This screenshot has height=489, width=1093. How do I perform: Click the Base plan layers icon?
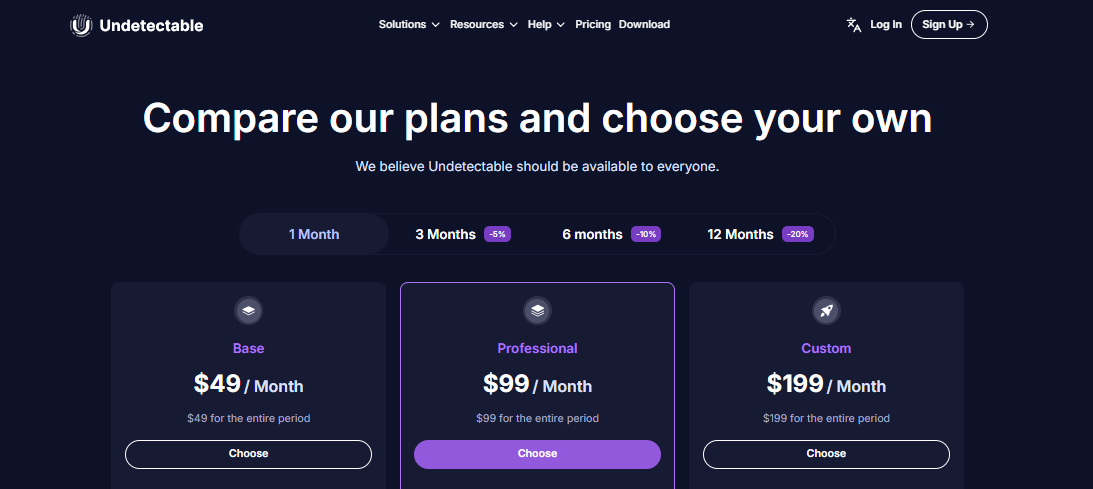tap(248, 311)
